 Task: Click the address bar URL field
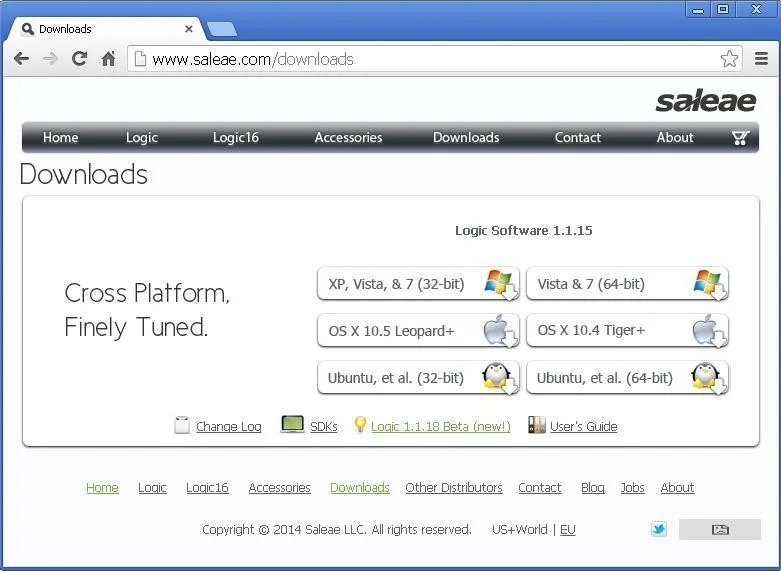click(x=434, y=59)
